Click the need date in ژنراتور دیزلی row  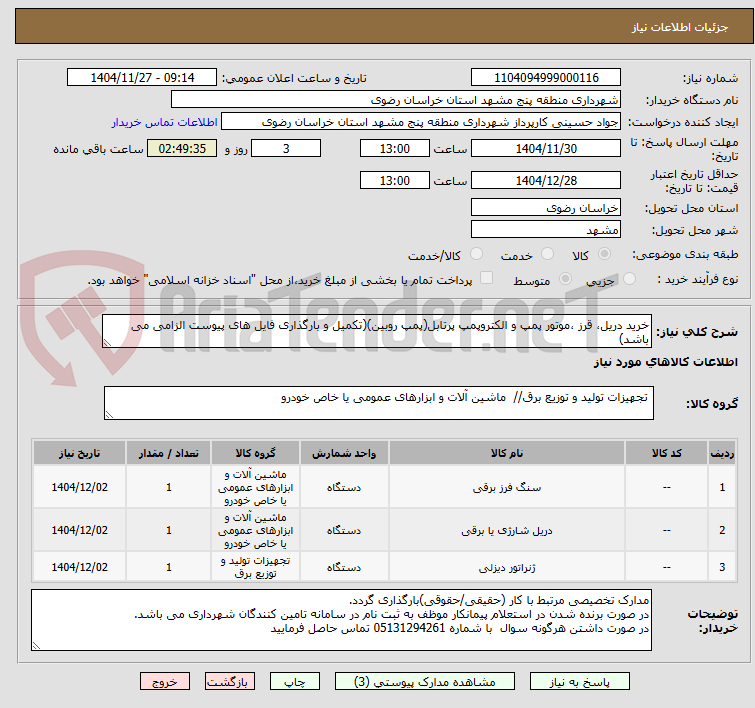point(79,567)
